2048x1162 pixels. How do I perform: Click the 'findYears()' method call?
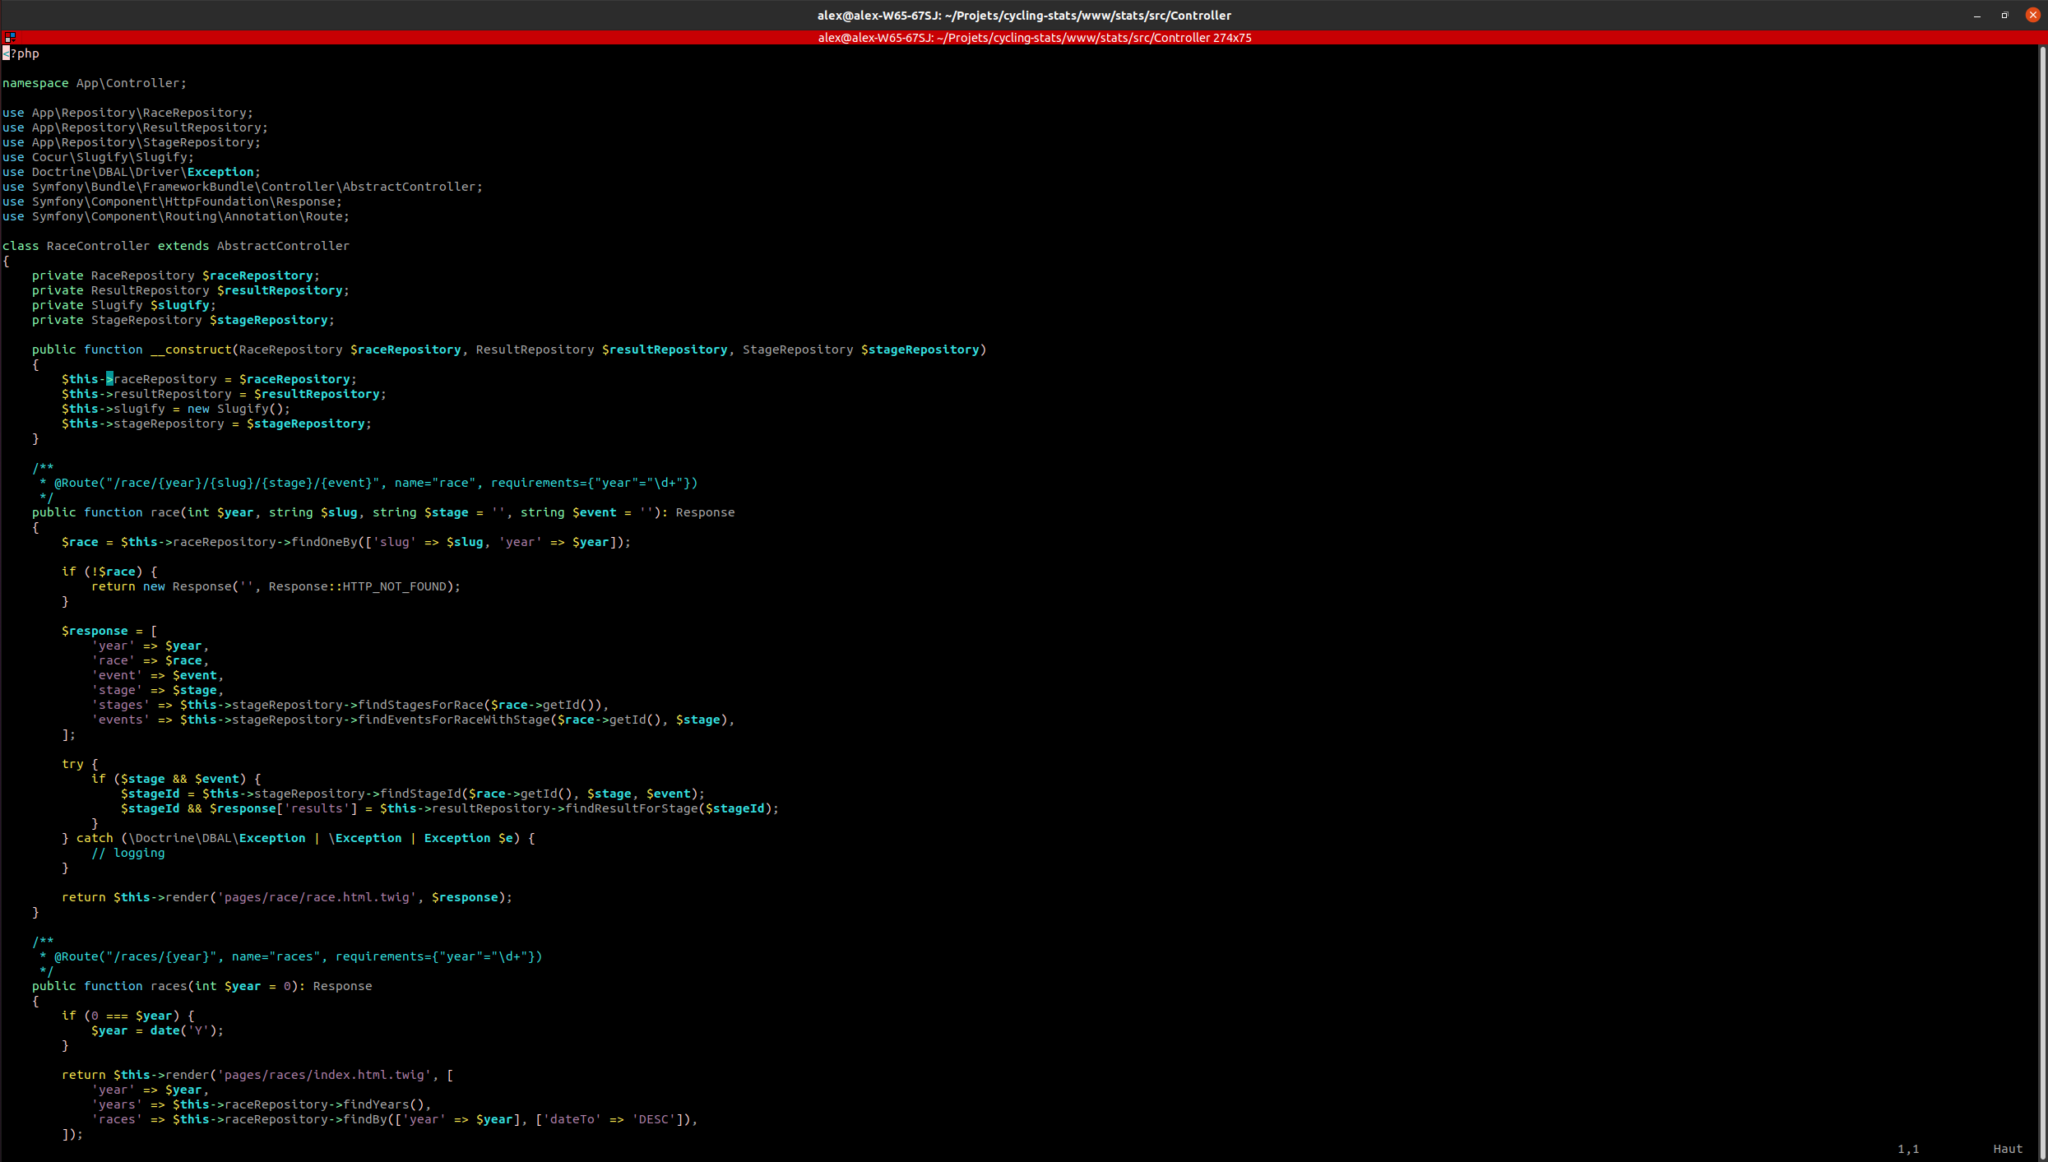point(385,1105)
